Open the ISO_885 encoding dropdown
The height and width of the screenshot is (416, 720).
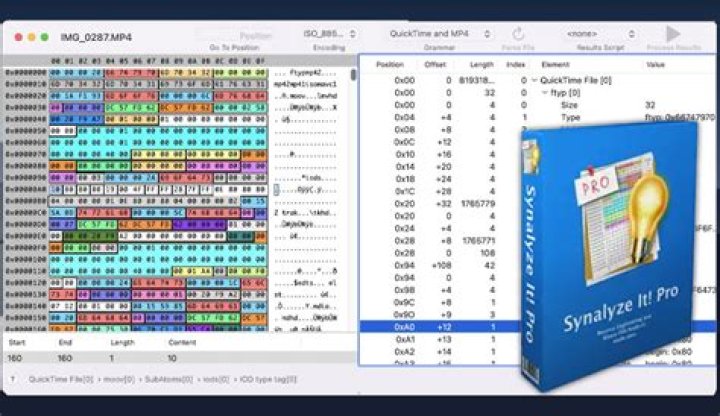click(329, 34)
